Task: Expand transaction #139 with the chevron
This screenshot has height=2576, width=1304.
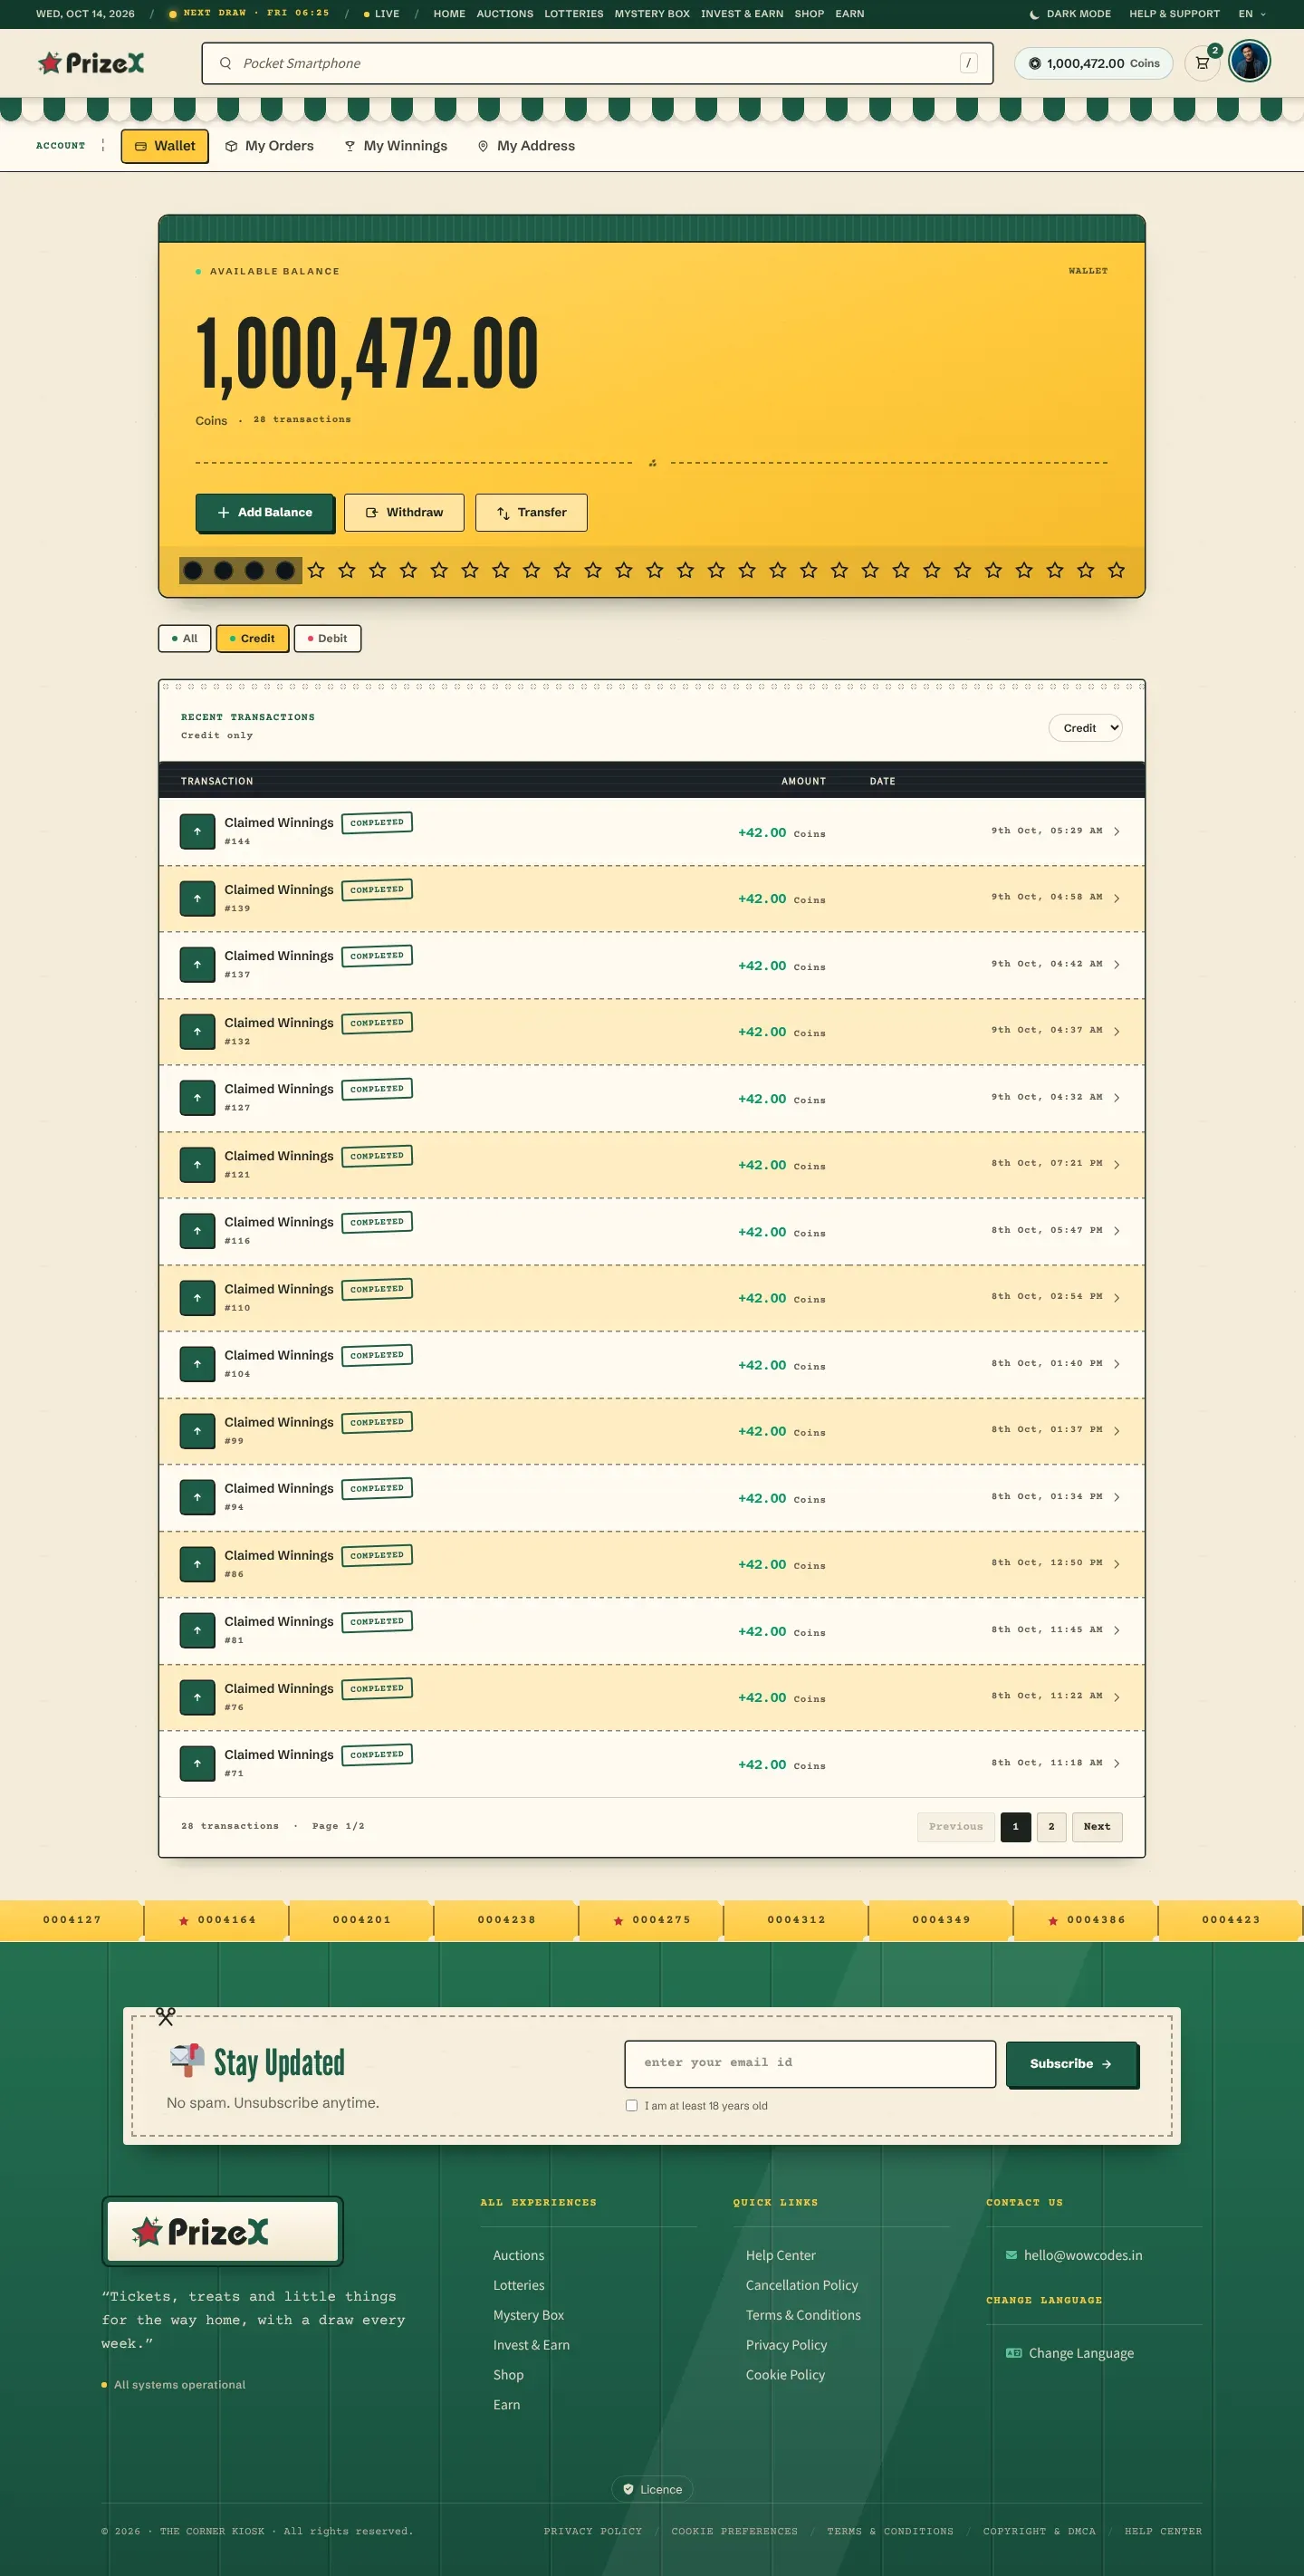Action: tap(1116, 898)
